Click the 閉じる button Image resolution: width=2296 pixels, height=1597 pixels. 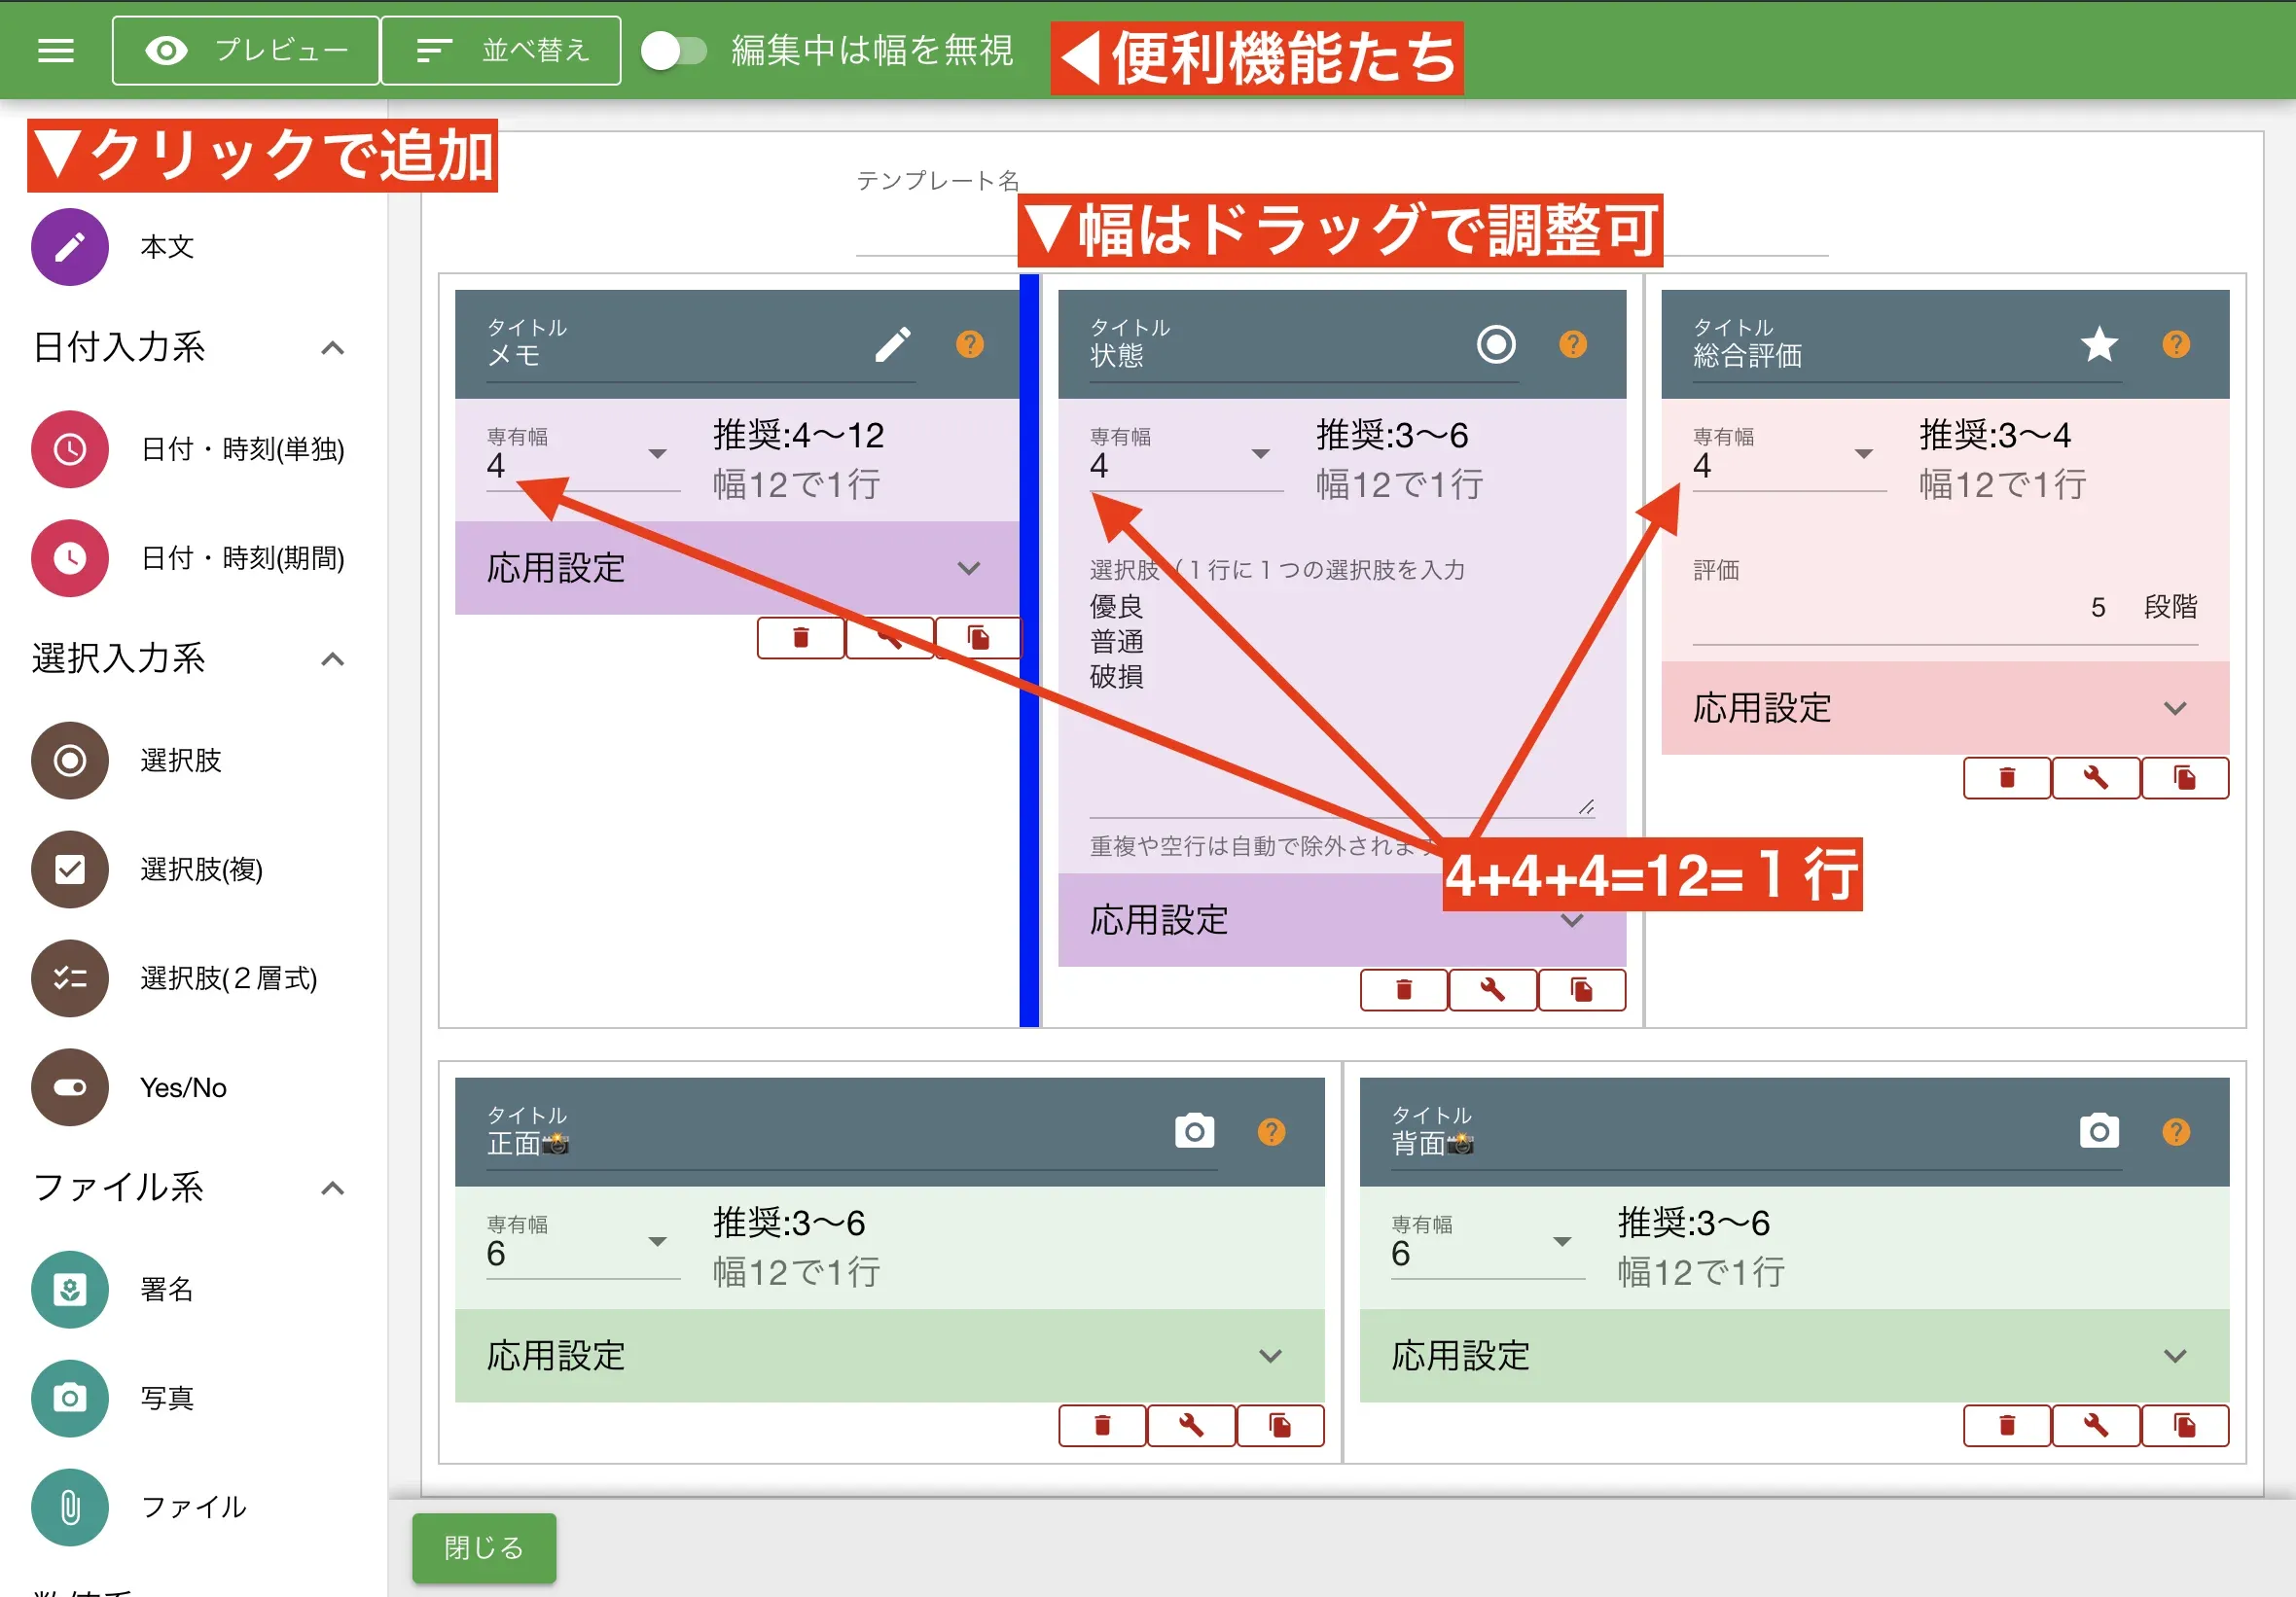[x=483, y=1548]
